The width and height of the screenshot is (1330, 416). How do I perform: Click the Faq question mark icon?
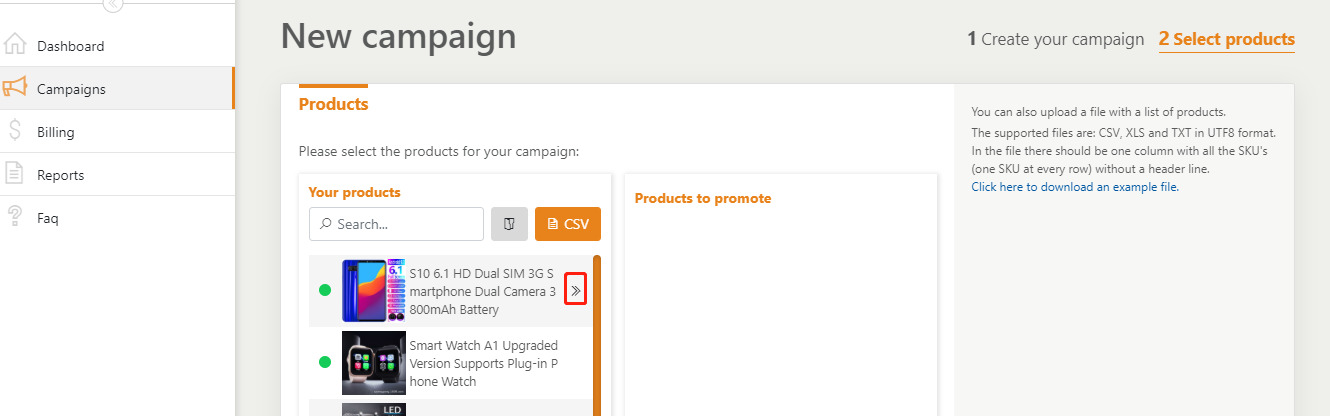click(15, 217)
